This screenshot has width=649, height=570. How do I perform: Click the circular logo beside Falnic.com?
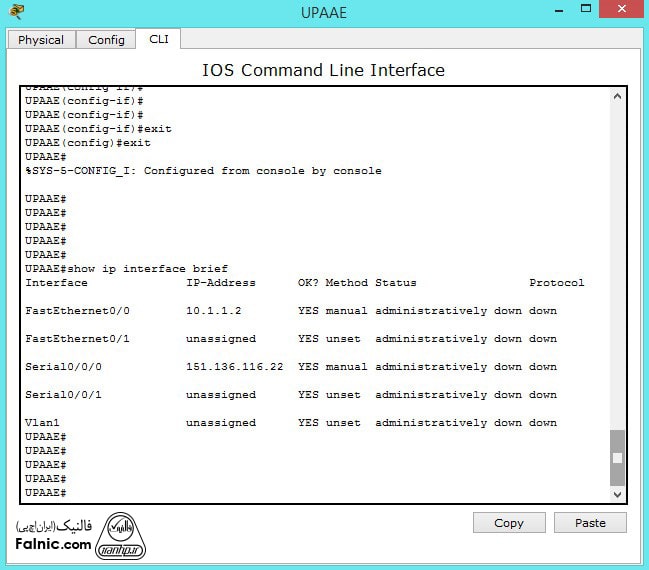(127, 535)
